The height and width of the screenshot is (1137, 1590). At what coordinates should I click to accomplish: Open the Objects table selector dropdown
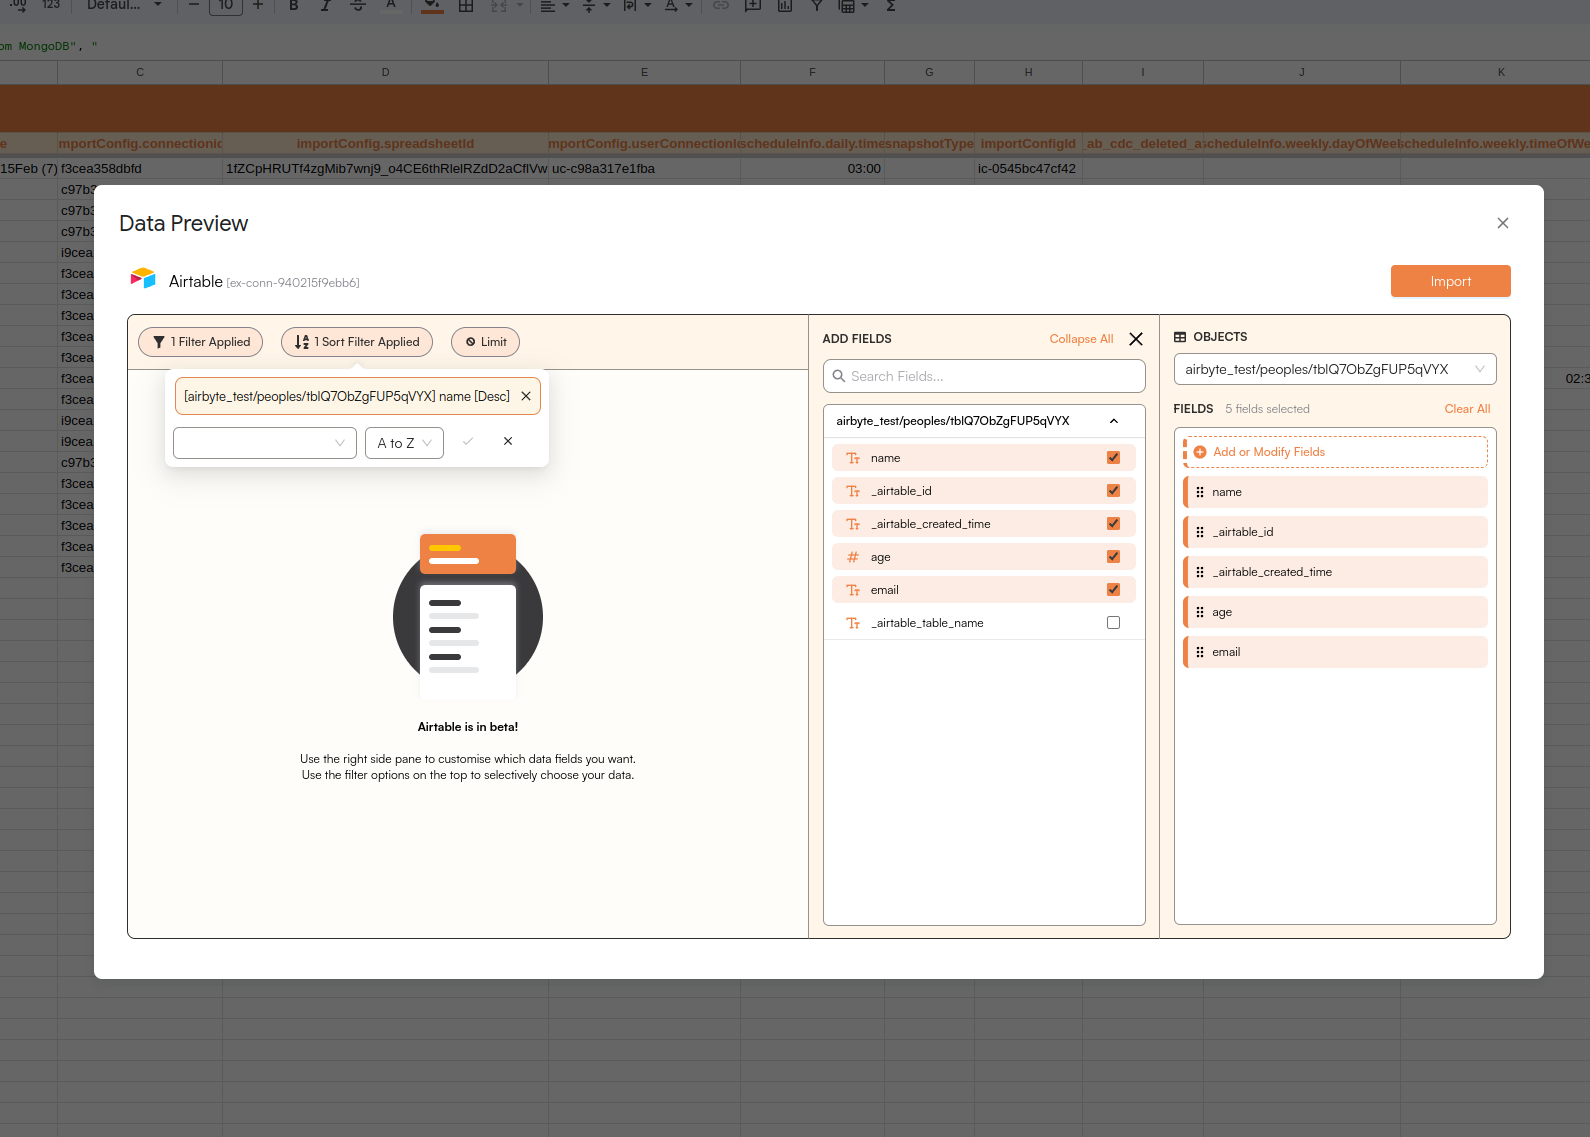point(1334,369)
